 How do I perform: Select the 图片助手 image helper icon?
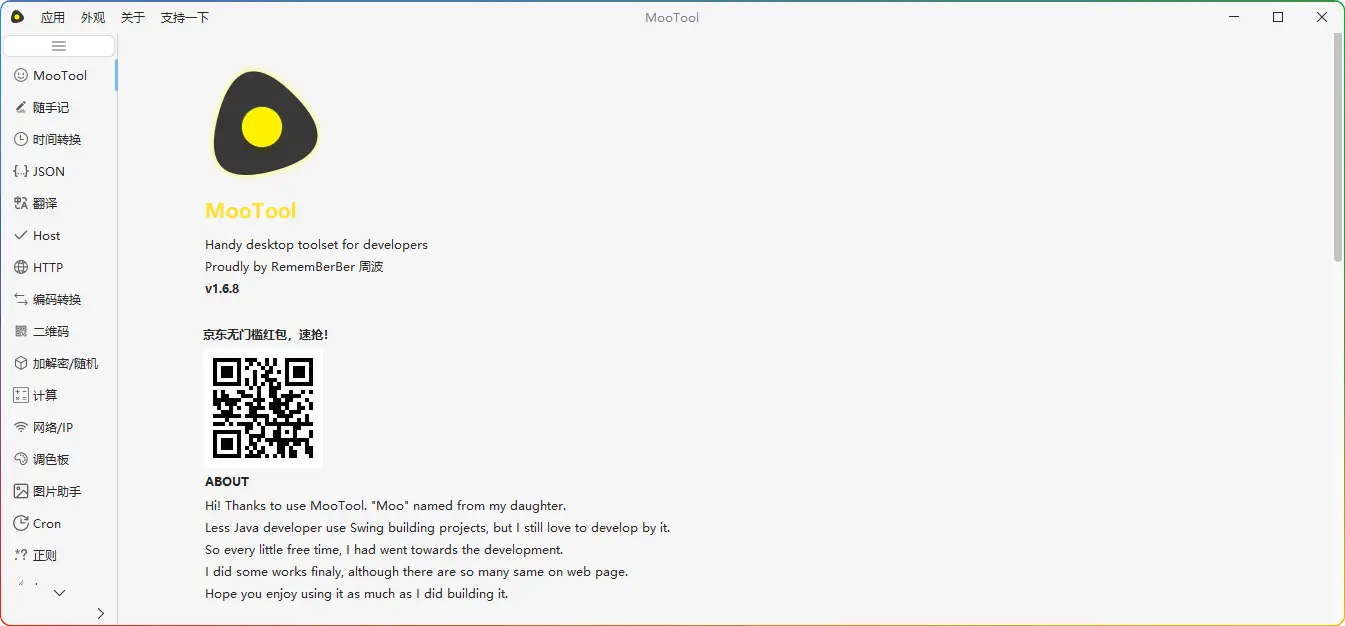point(21,491)
